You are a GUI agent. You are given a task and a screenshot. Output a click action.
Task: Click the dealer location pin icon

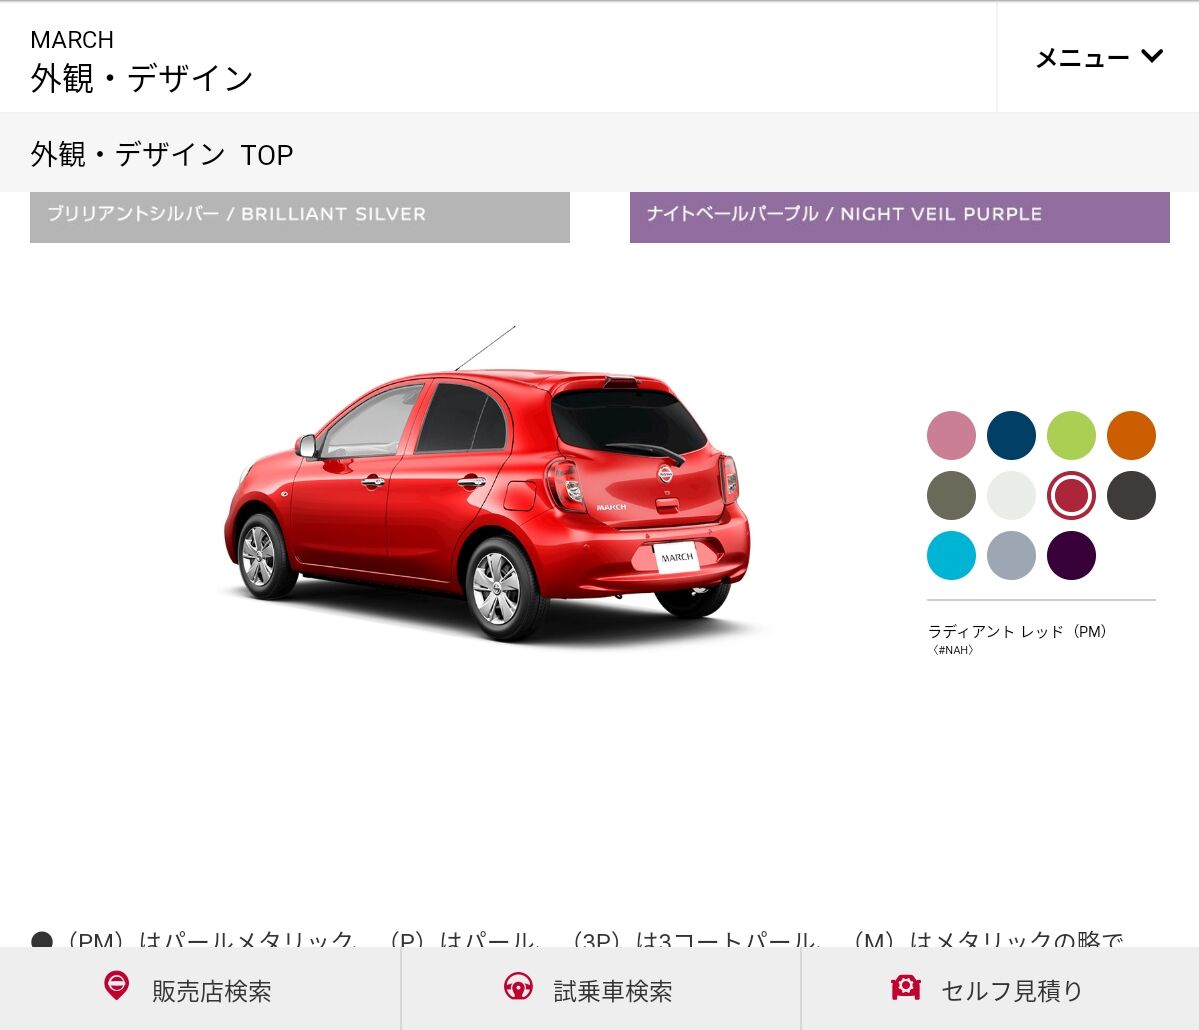[x=116, y=985]
